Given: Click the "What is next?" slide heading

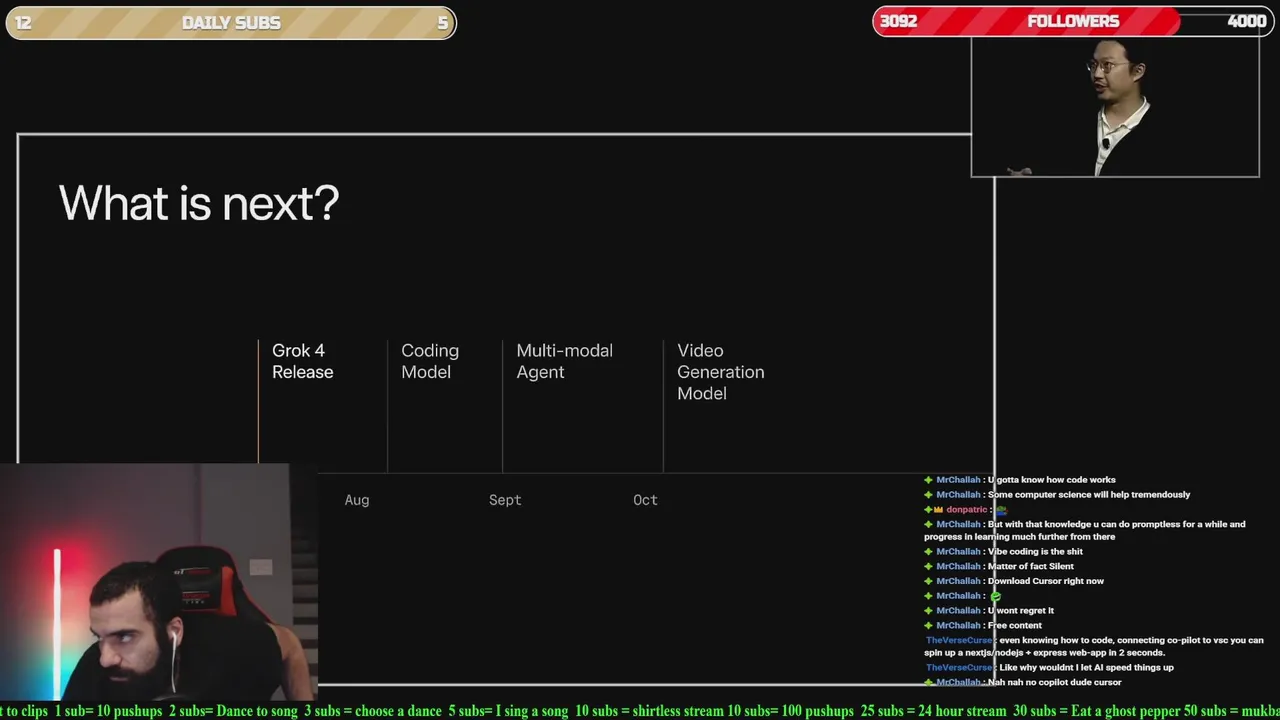Looking at the screenshot, I should tap(199, 203).
